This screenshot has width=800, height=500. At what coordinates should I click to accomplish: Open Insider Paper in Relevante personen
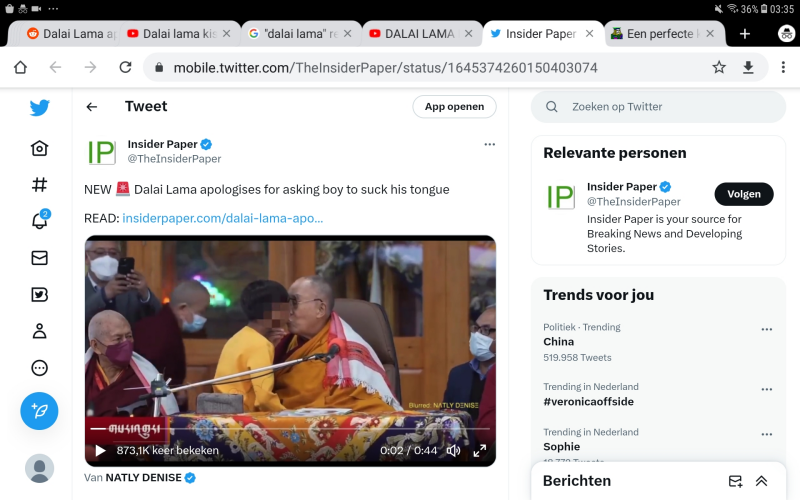click(621, 187)
